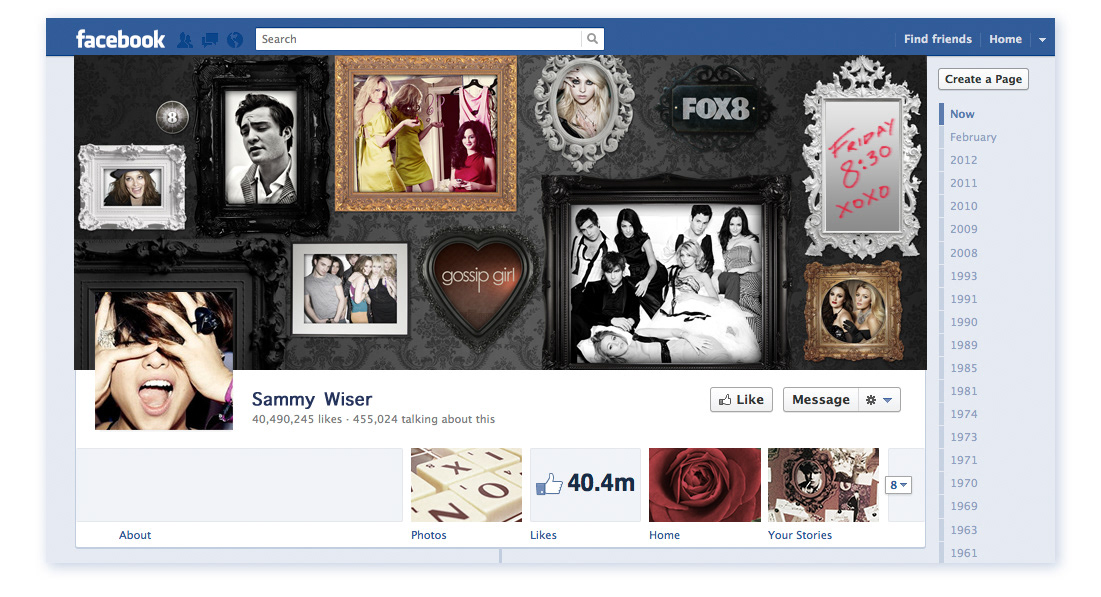Click the profile picture
This screenshot has width=1101, height=597.
click(164, 360)
